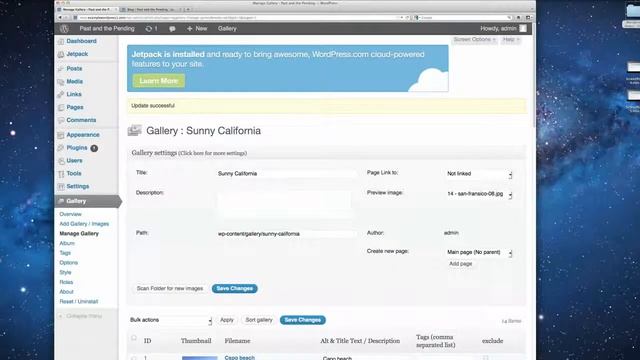640x360 pixels.
Task: Click the Settings sidebar icon
Action: click(61, 187)
